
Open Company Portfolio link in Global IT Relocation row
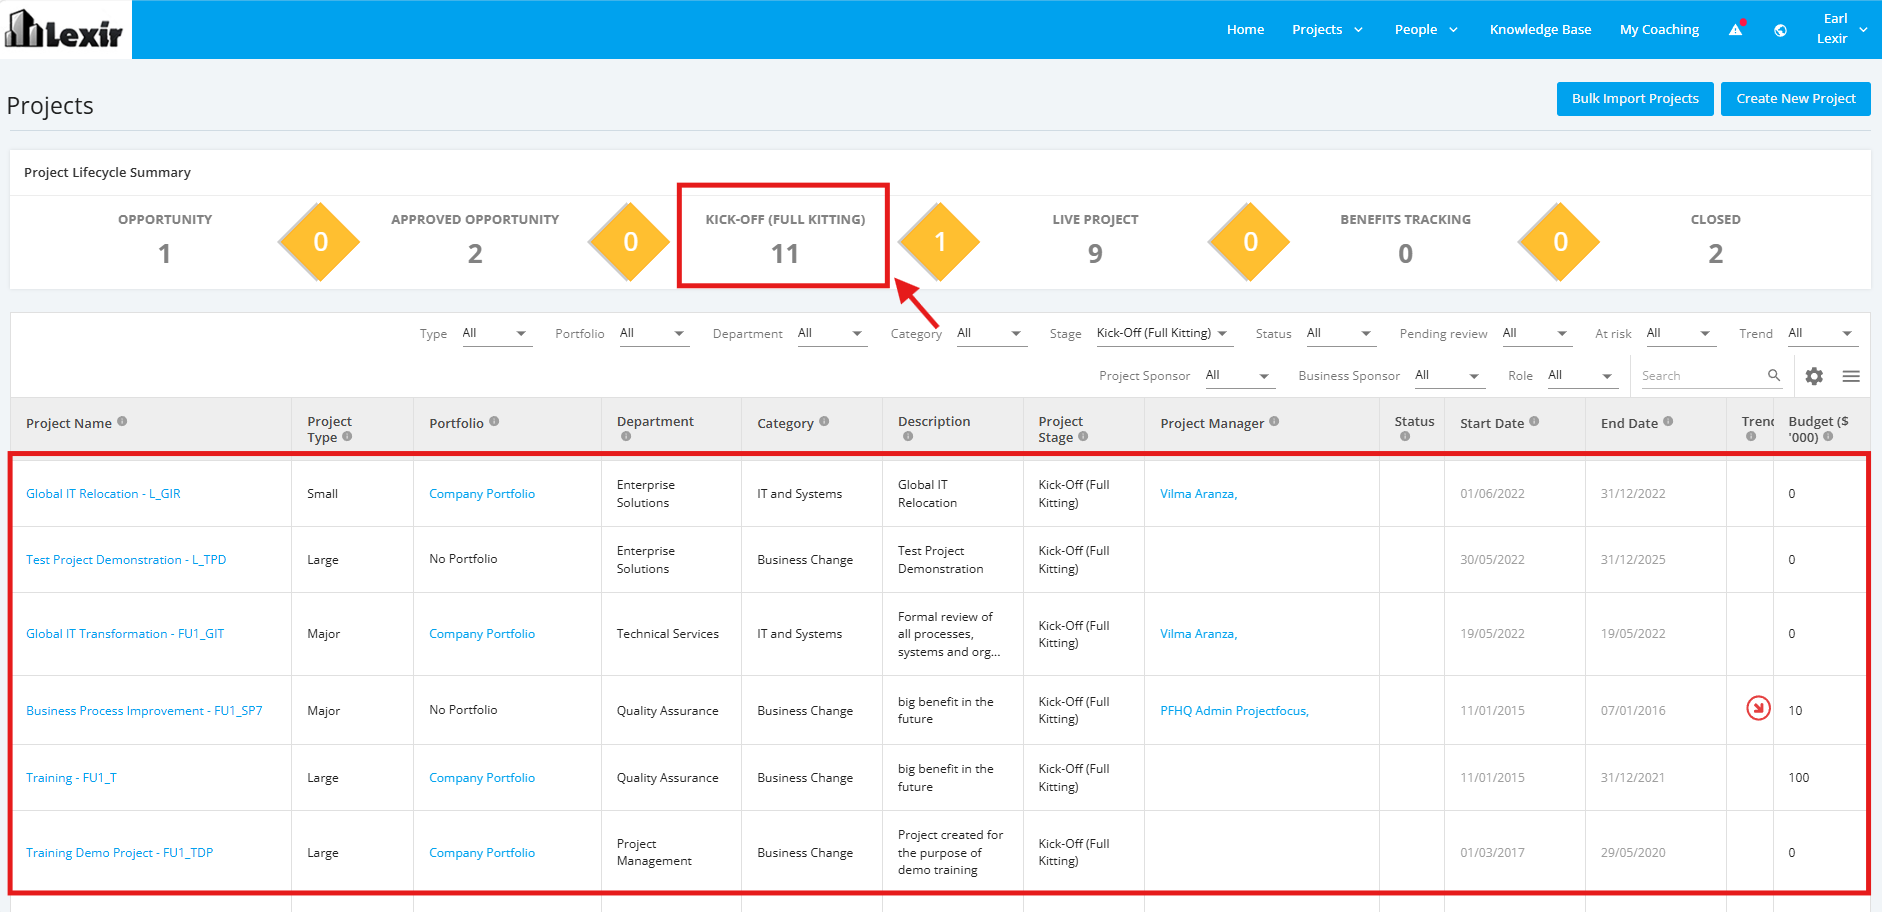(482, 493)
